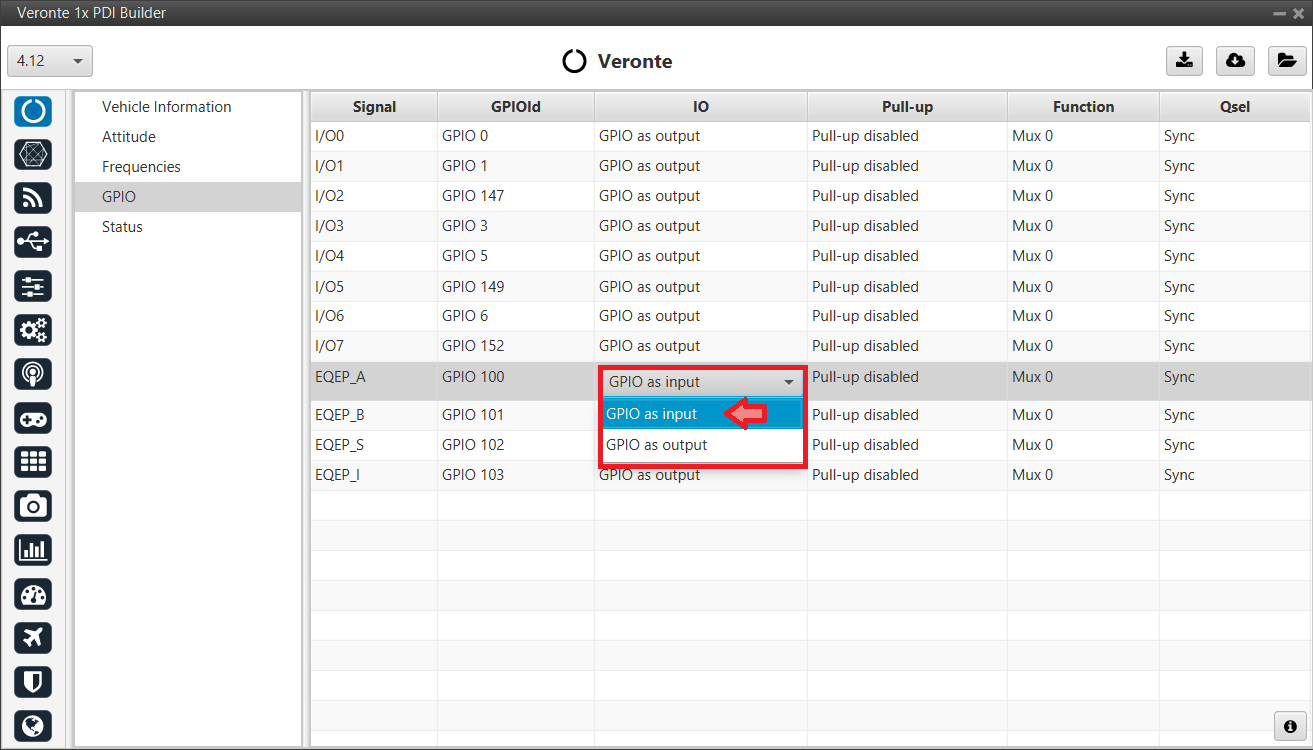Screen dimensions: 1313x750
Task: Select the airplane sidebar icon
Action: (x=33, y=638)
